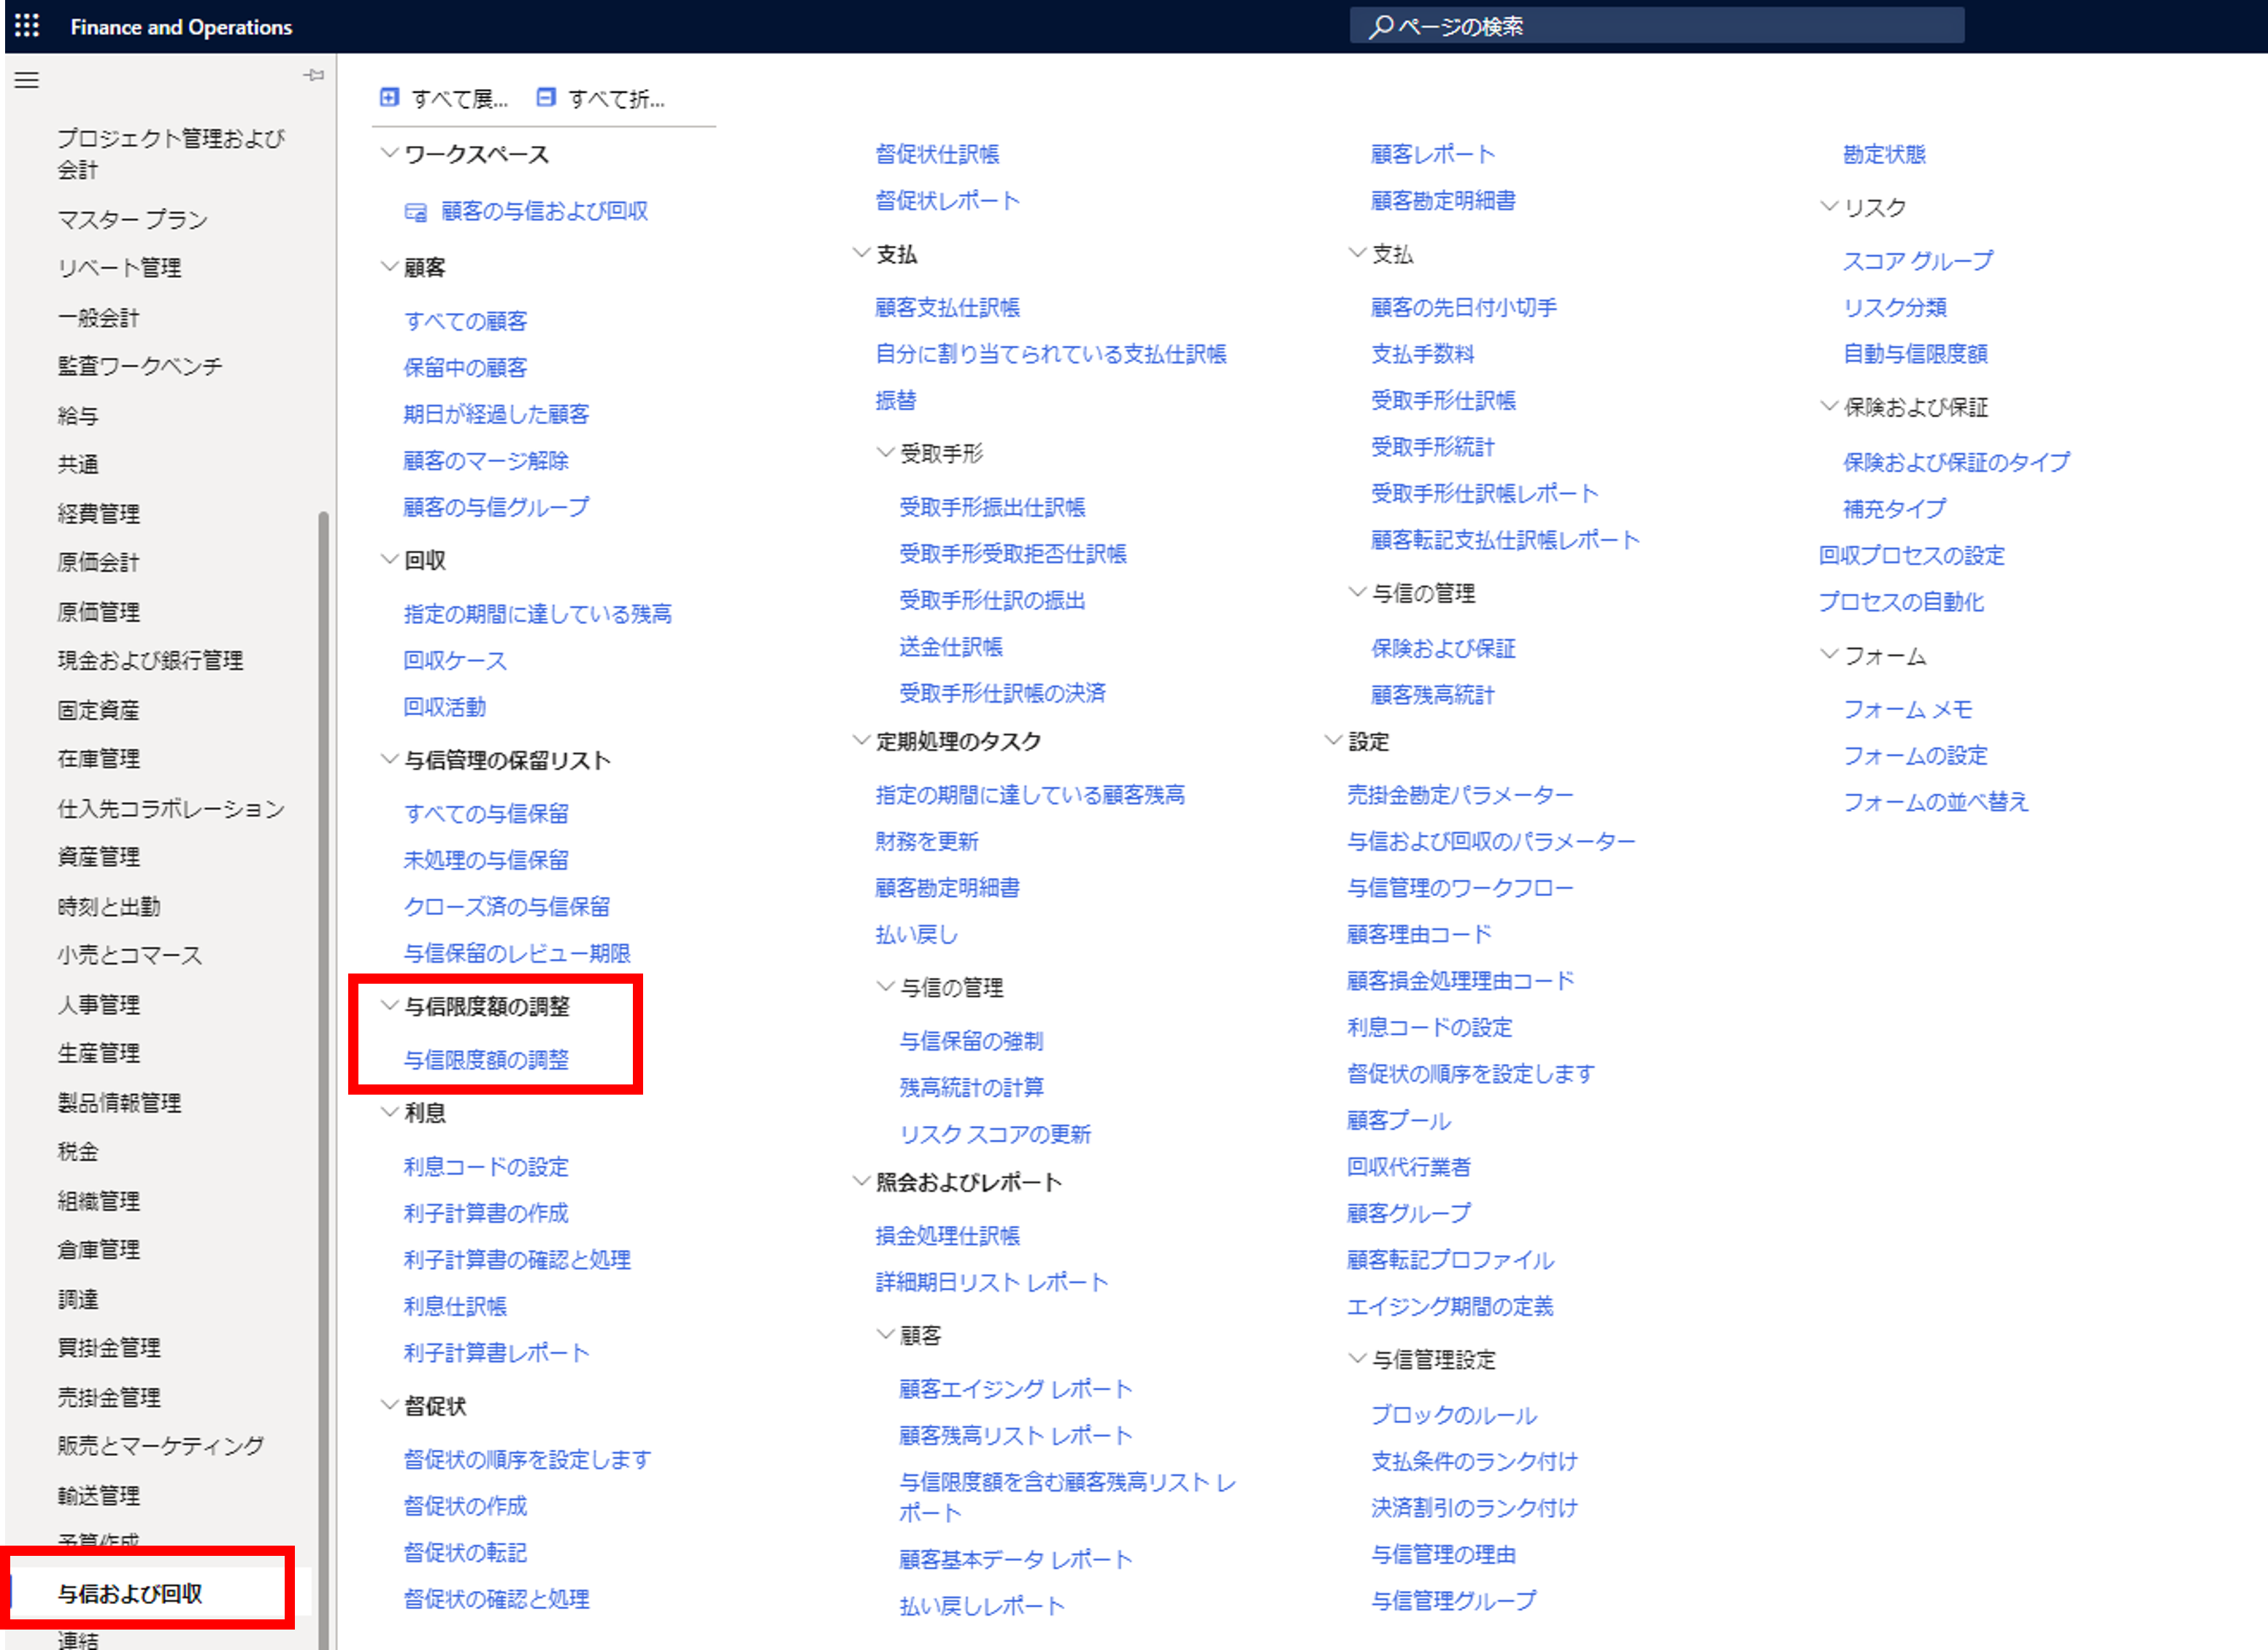Collapse the 設定 section
The height and width of the screenshot is (1650, 2268).
coord(1333,740)
